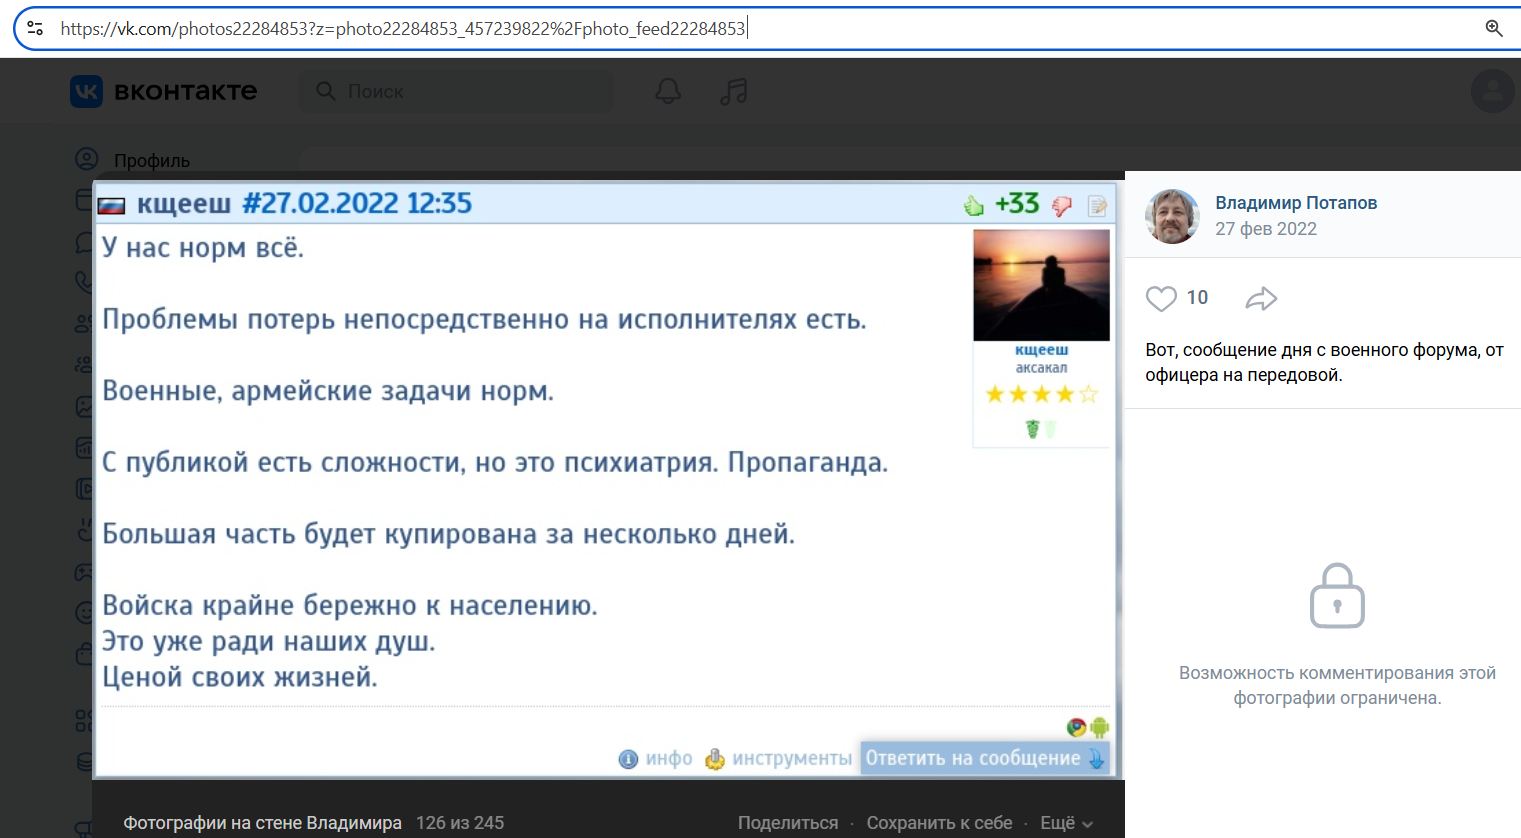Open Владимир Потапов profile link

coord(1296,203)
